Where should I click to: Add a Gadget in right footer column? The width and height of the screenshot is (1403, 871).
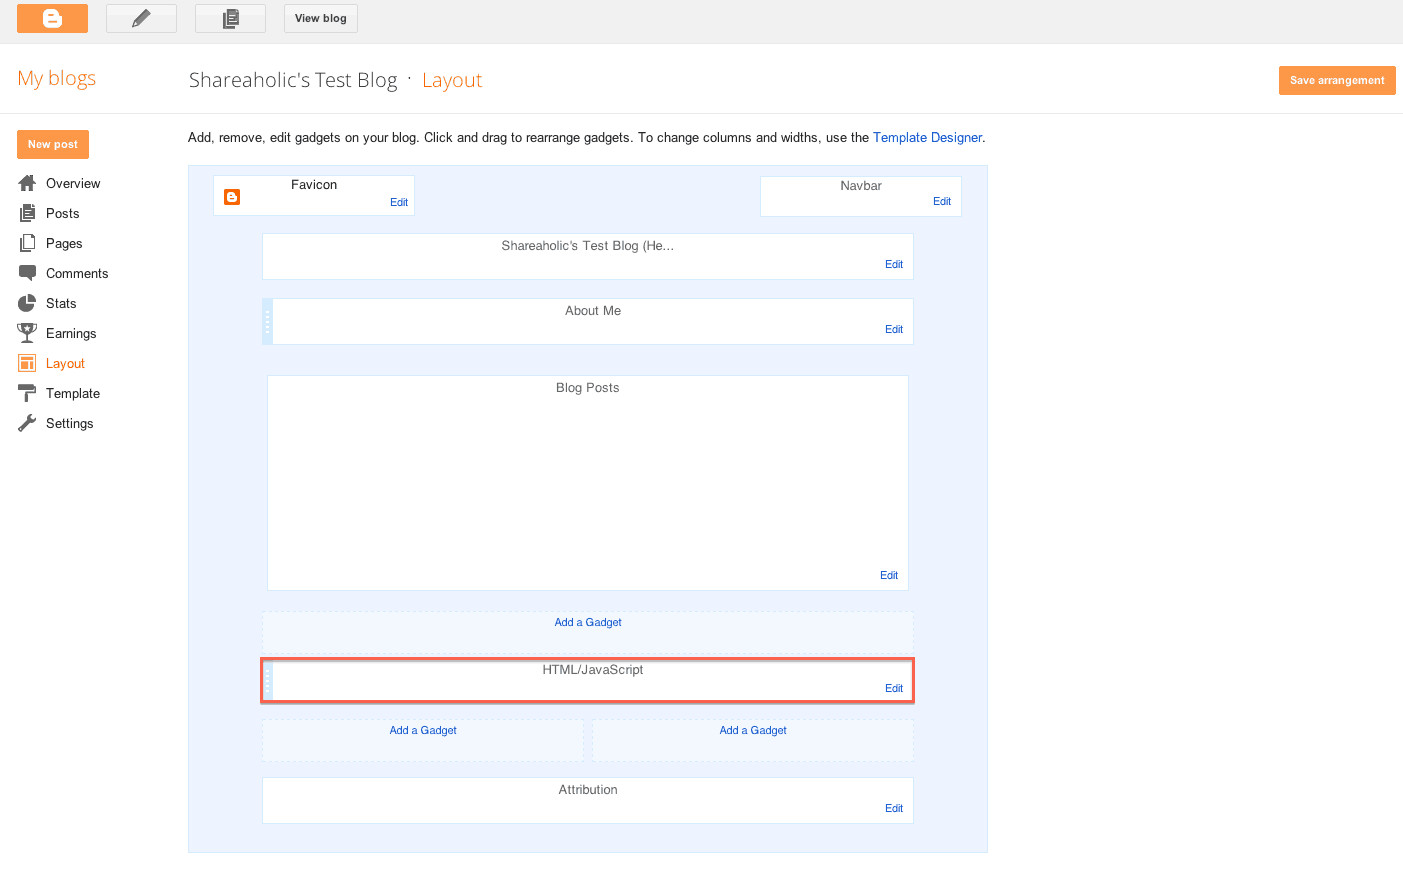[753, 730]
